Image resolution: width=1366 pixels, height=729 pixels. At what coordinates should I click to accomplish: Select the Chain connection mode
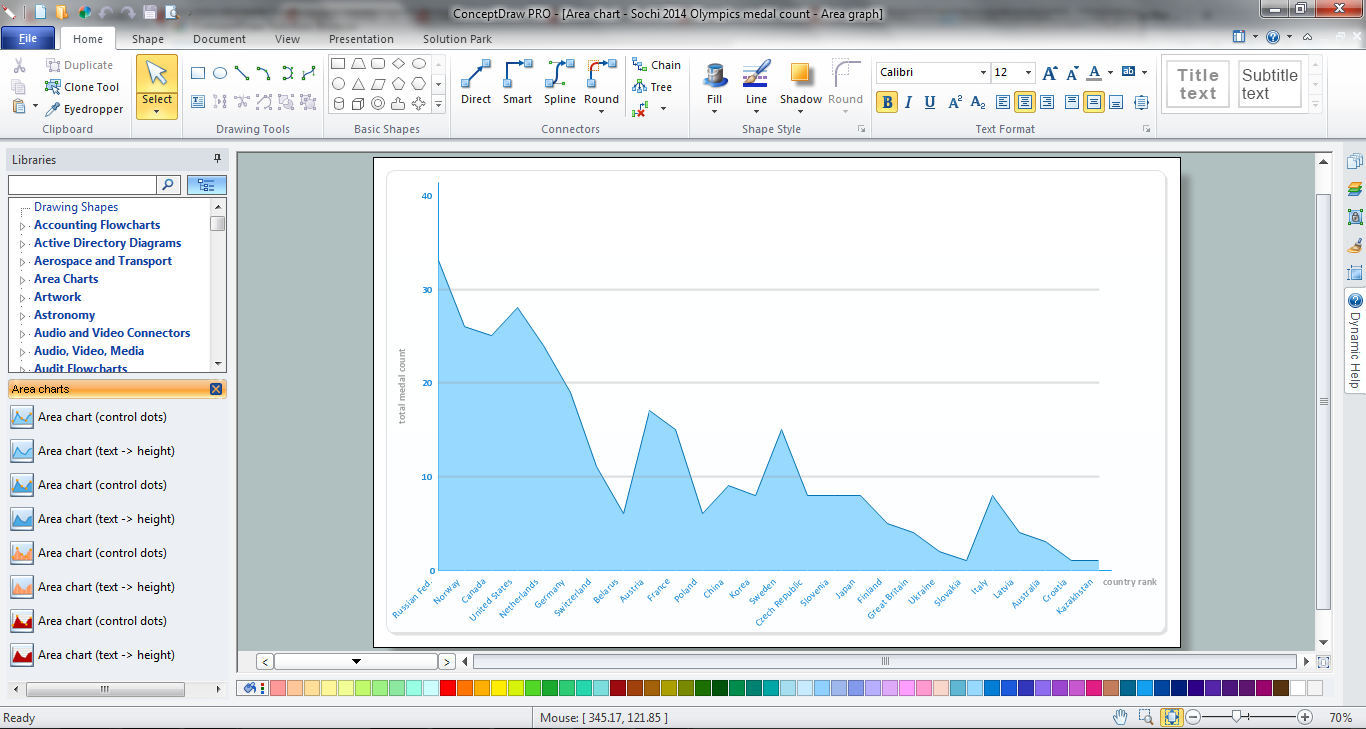click(656, 65)
